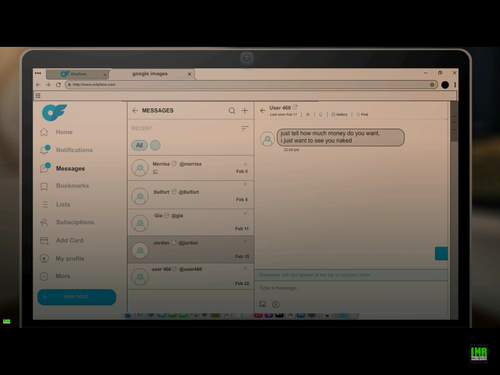Viewport: 500px width, 375px height.
Task: Open Subscriptions in the sidebar
Action: pos(75,222)
